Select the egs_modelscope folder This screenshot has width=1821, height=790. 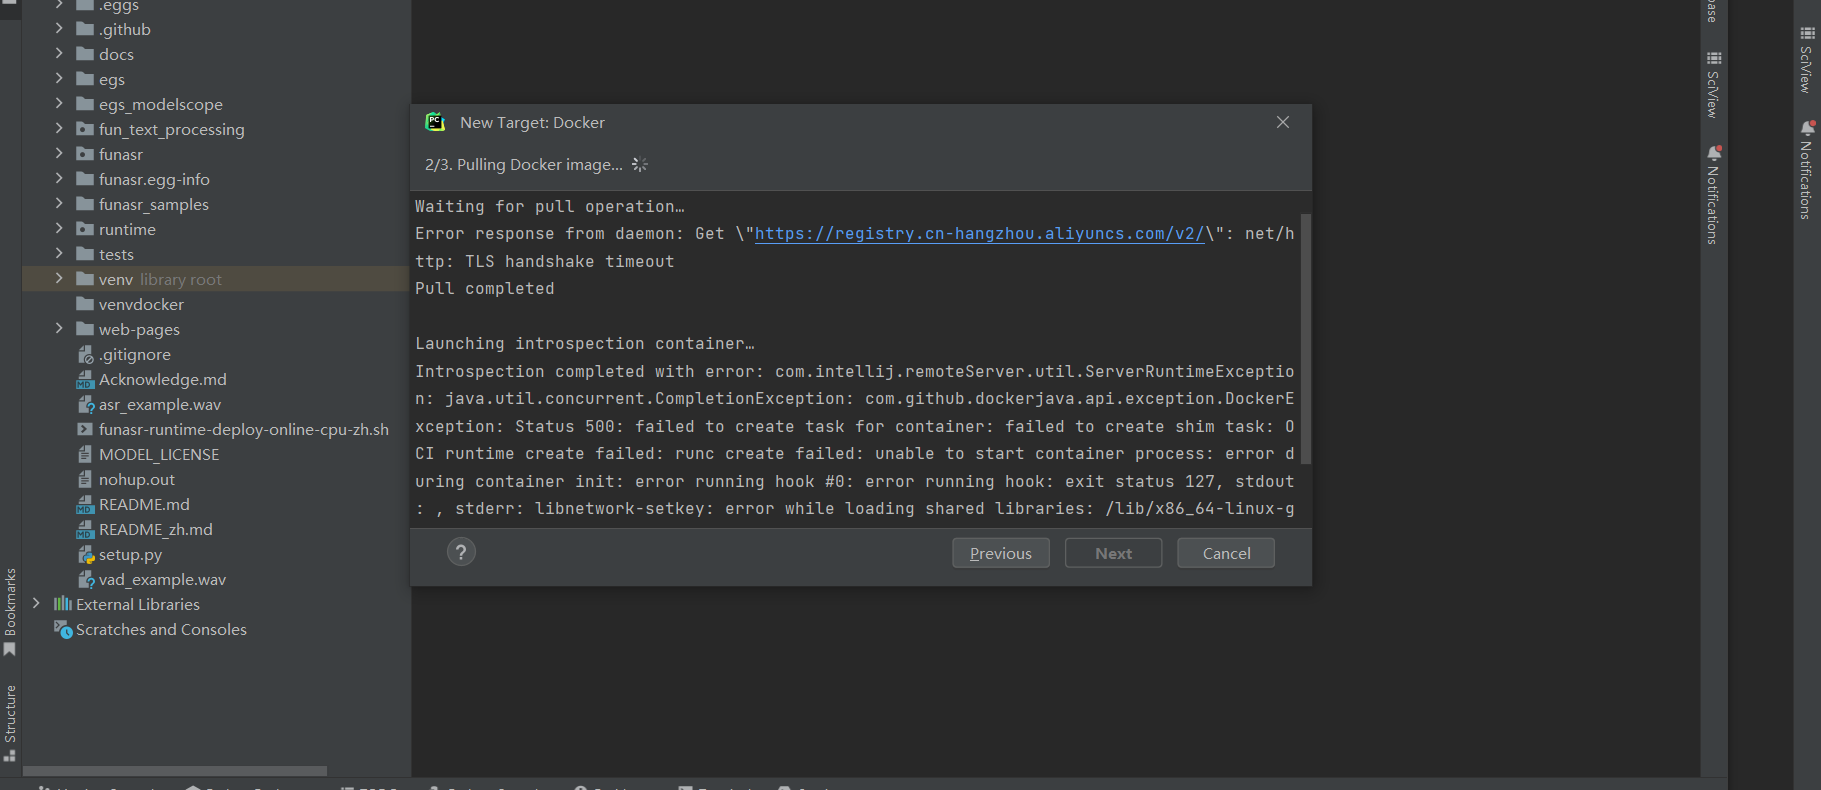161,104
